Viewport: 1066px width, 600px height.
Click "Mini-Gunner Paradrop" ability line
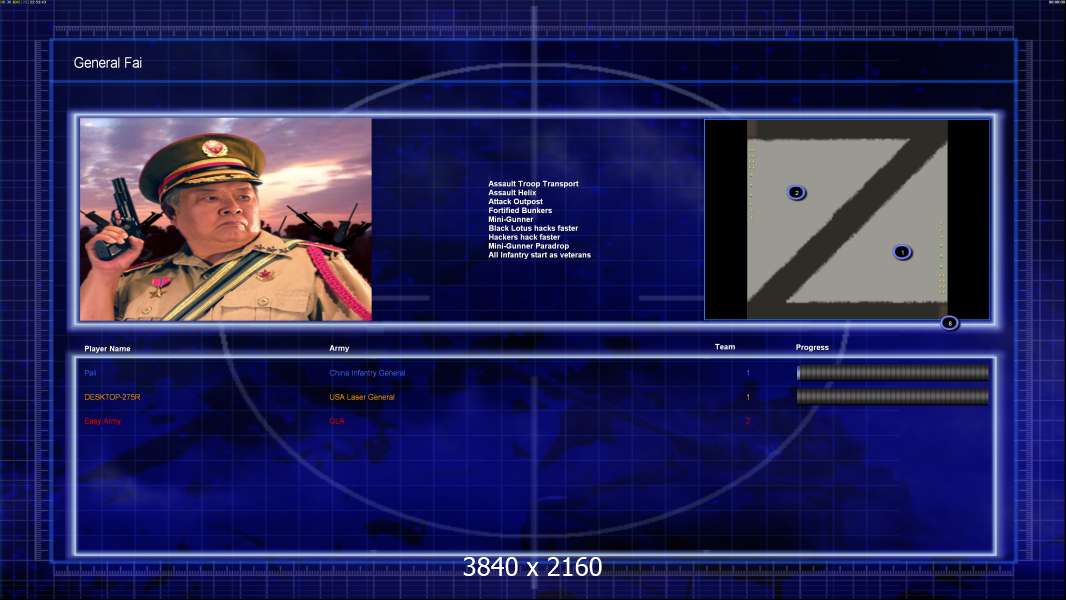pyautogui.click(x=528, y=245)
